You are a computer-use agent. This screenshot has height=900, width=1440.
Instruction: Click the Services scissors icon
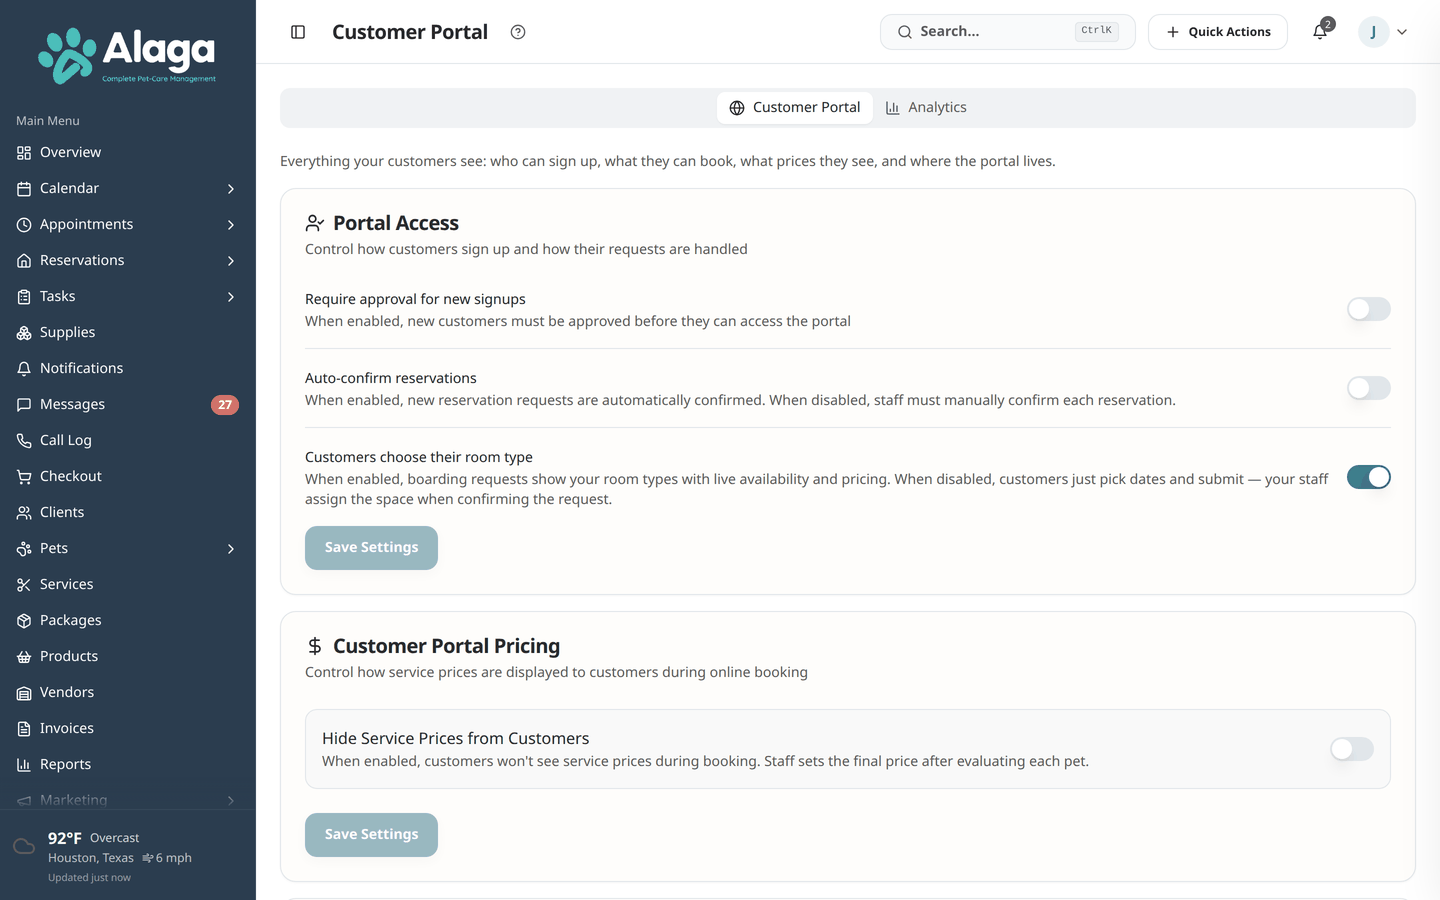[x=24, y=585]
